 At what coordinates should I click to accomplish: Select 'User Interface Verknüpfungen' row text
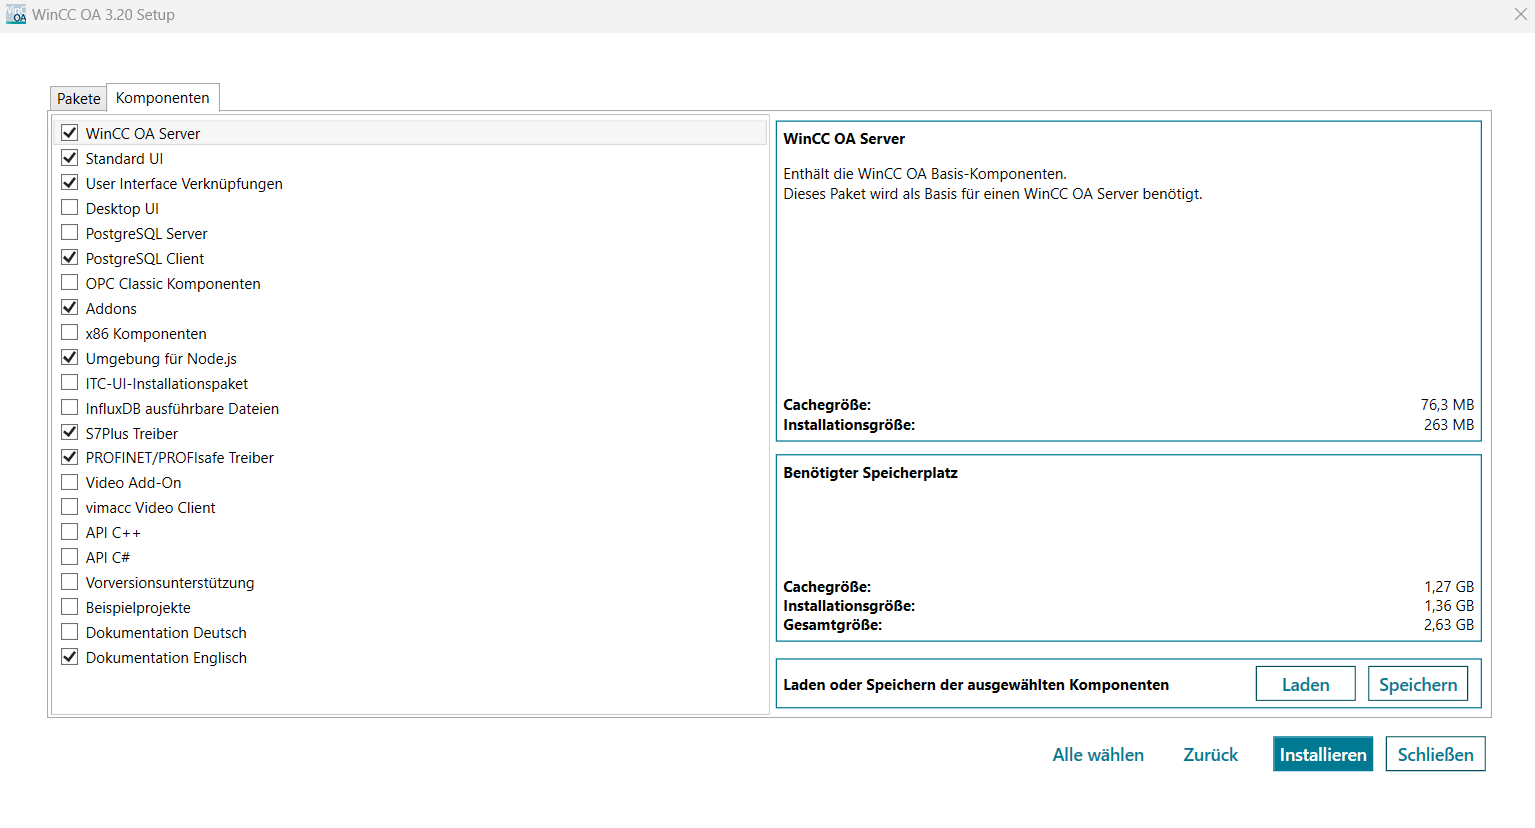tap(184, 183)
